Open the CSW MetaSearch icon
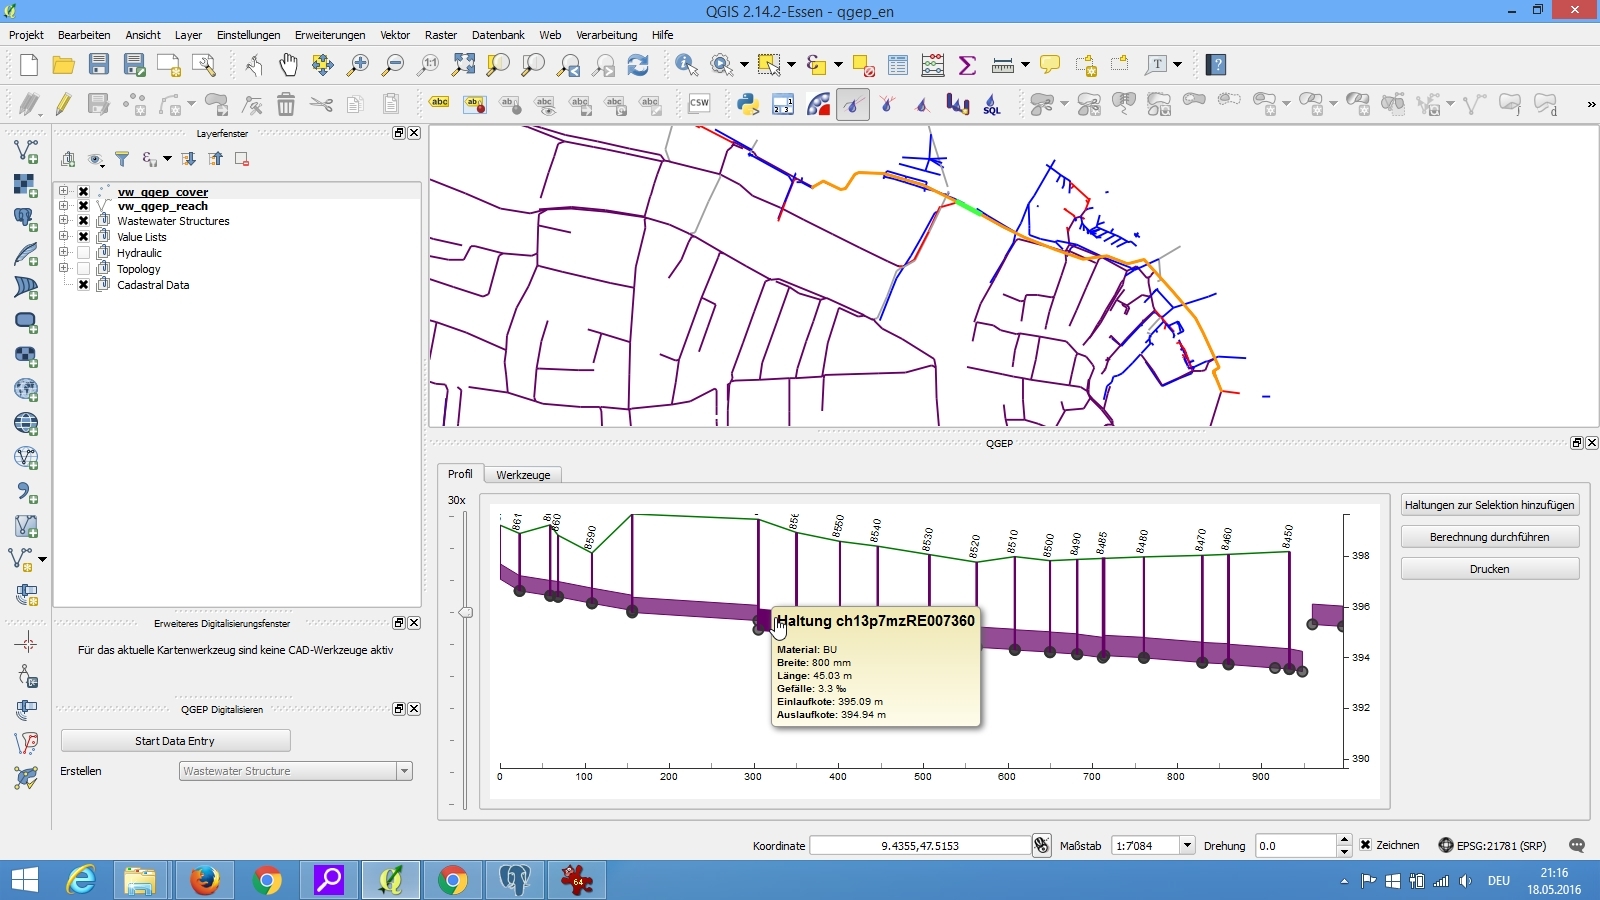This screenshot has height=900, width=1600. 699,104
